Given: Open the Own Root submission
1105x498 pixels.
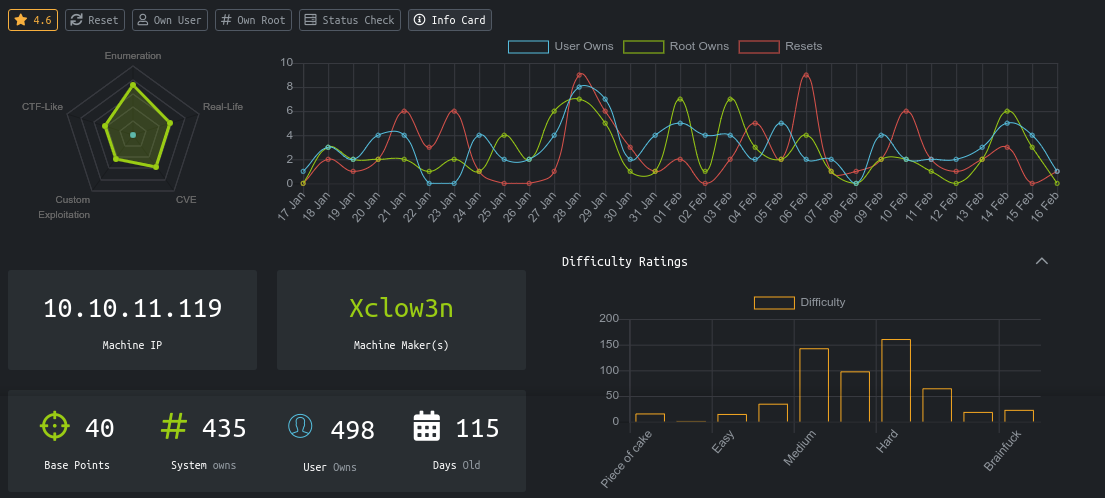Looking at the screenshot, I should click(253, 20).
